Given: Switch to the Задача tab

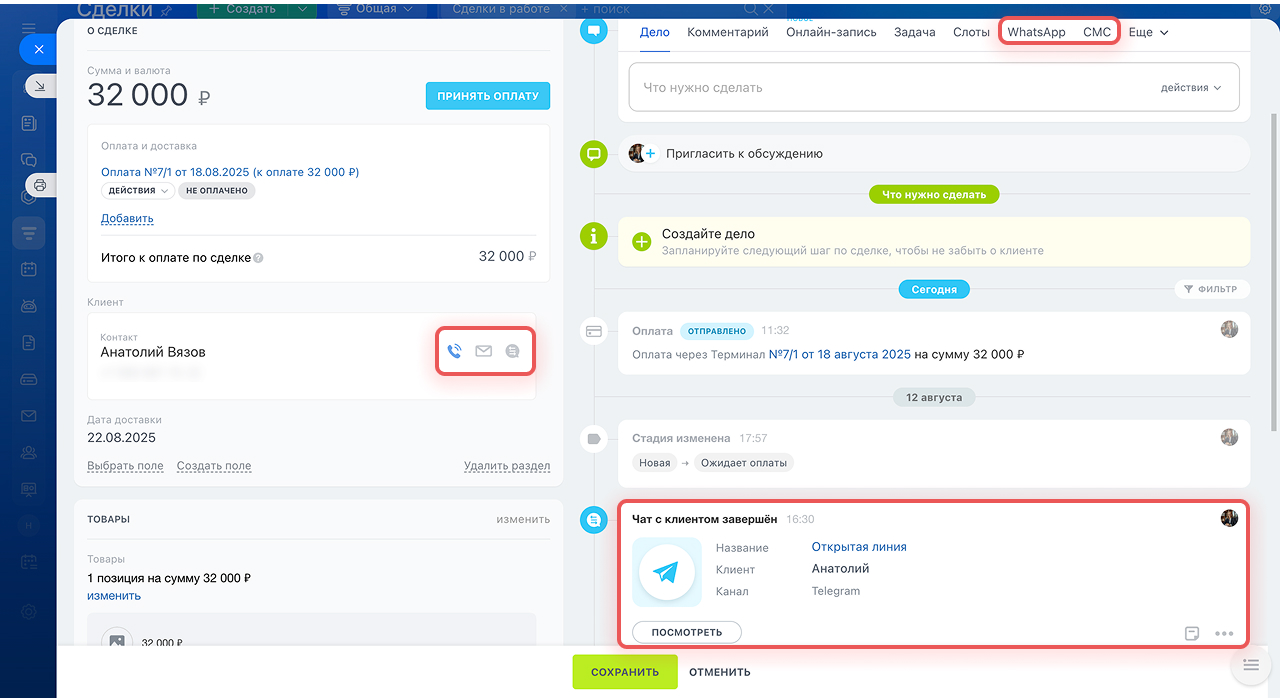Looking at the screenshot, I should click(x=915, y=32).
